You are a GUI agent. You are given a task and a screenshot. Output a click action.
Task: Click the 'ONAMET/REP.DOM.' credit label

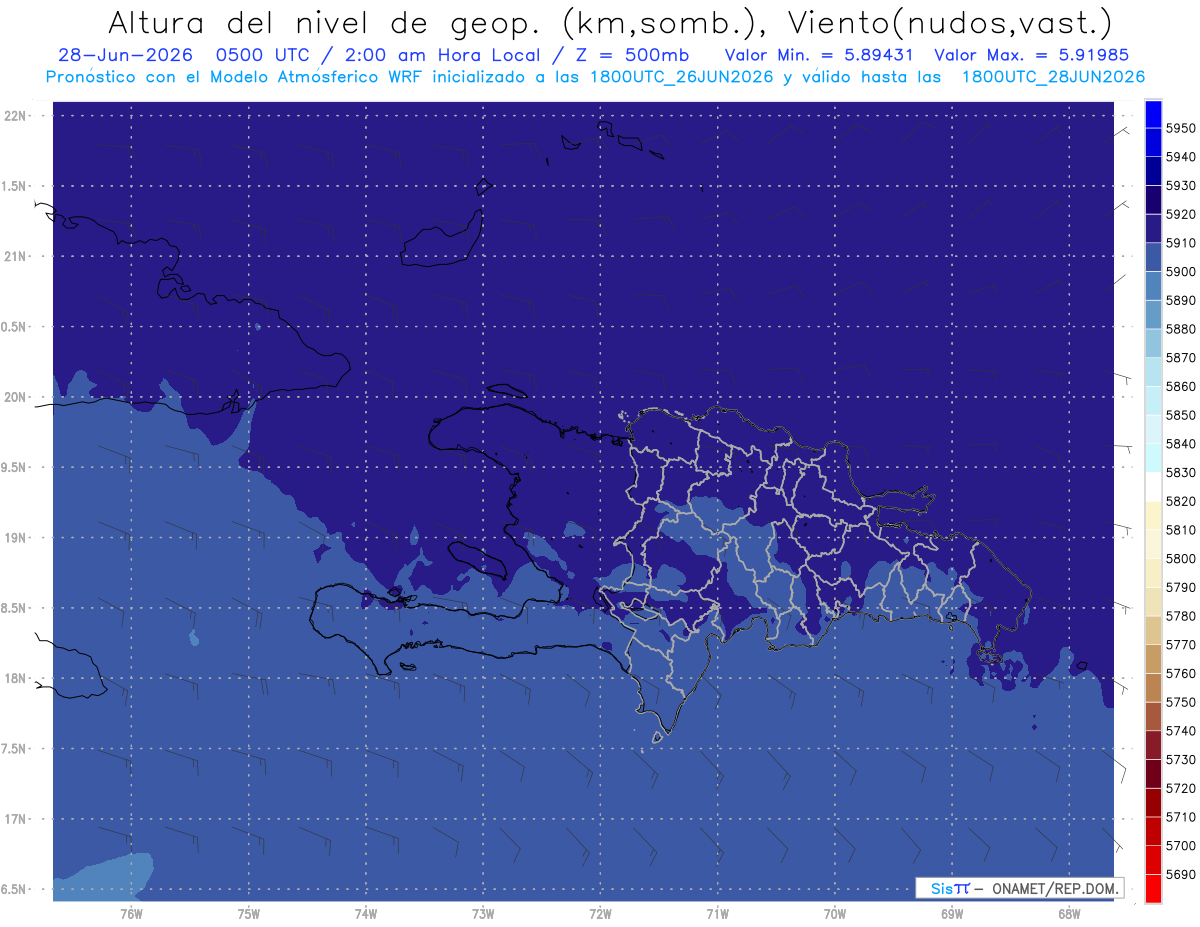(1055, 888)
